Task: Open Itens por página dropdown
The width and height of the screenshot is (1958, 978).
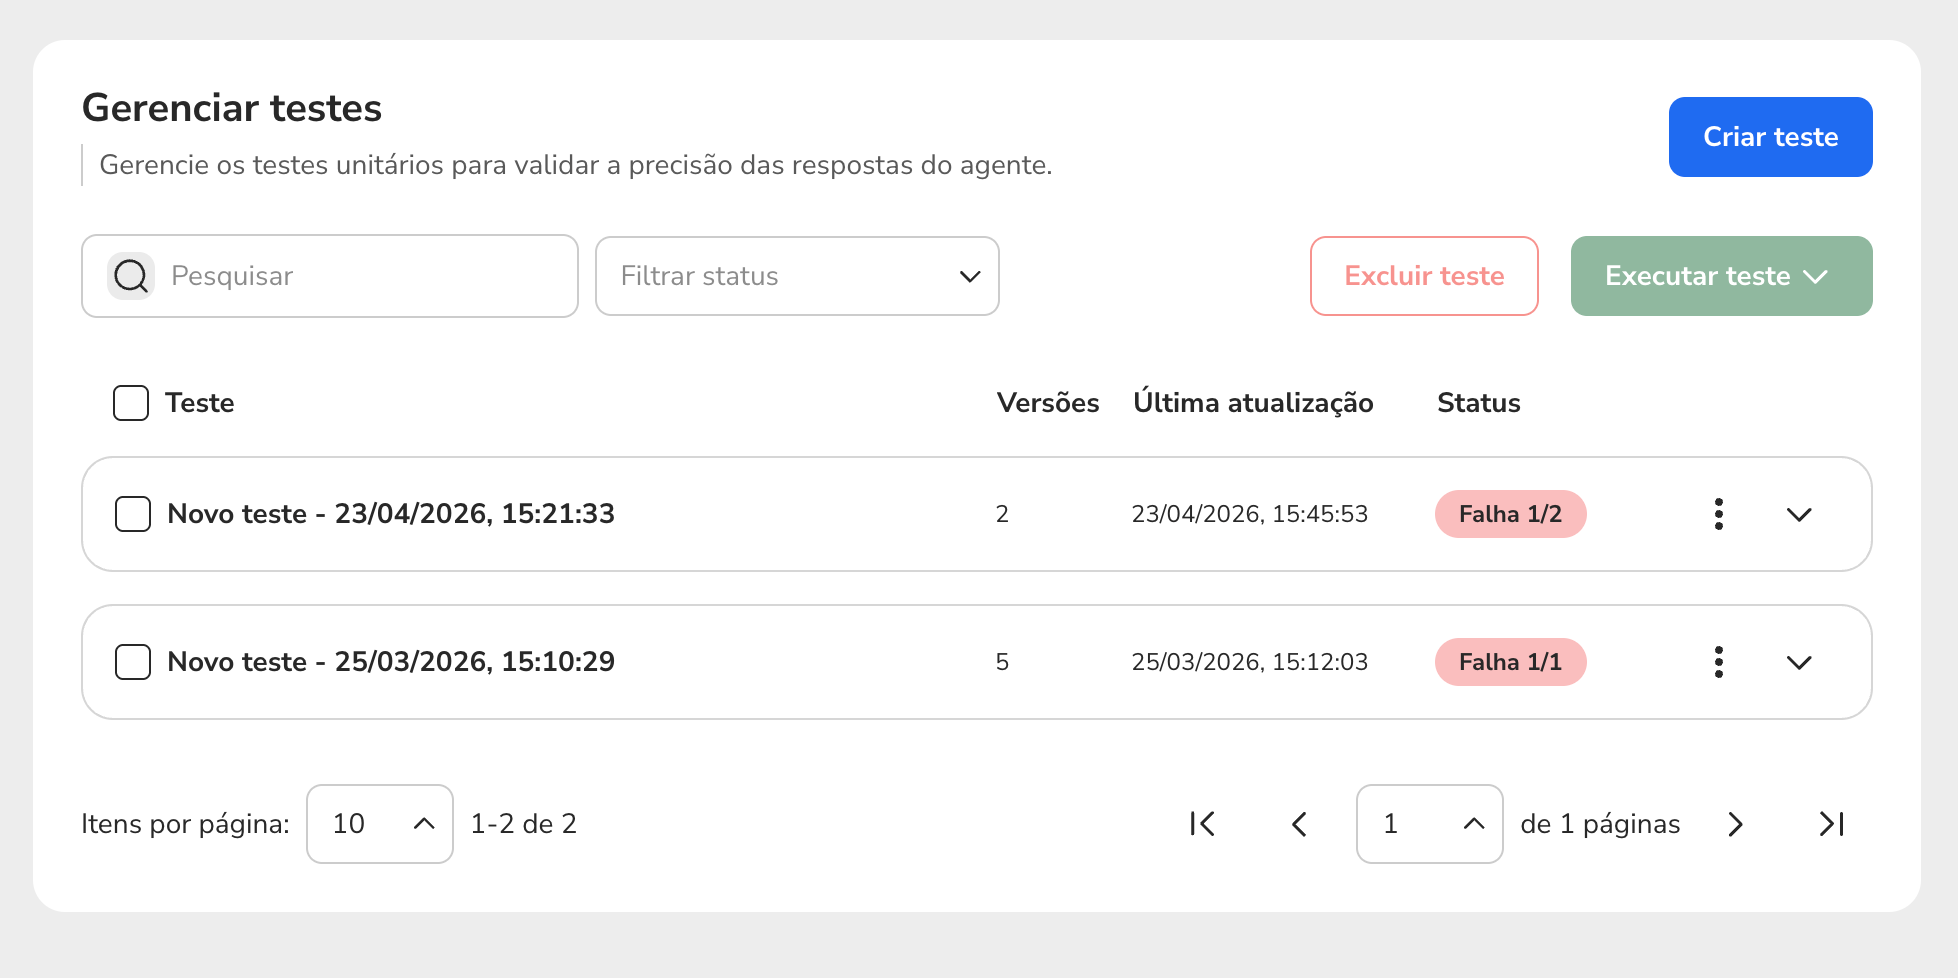Action: tap(380, 824)
